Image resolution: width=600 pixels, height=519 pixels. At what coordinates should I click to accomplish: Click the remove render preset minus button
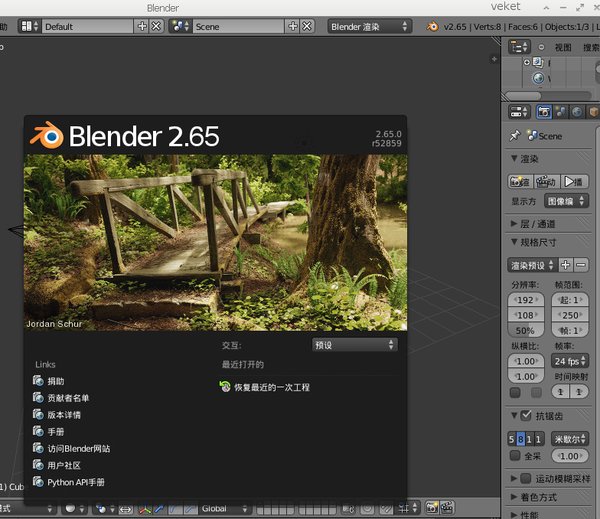[581, 265]
